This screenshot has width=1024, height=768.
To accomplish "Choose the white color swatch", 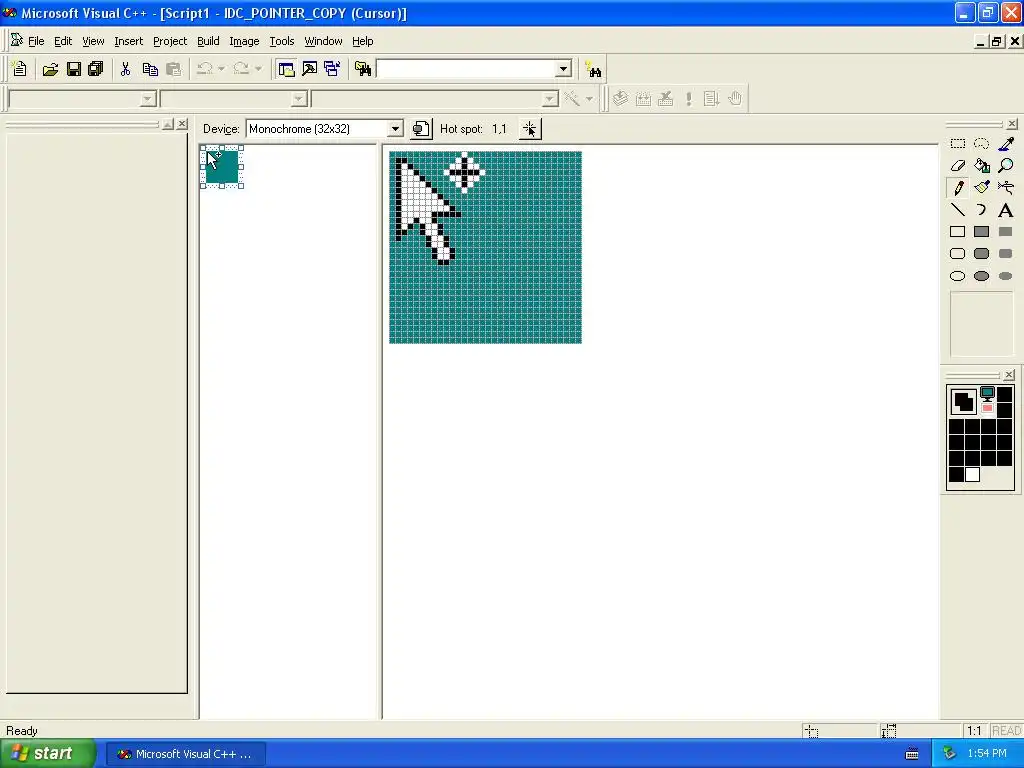I will (972, 475).
